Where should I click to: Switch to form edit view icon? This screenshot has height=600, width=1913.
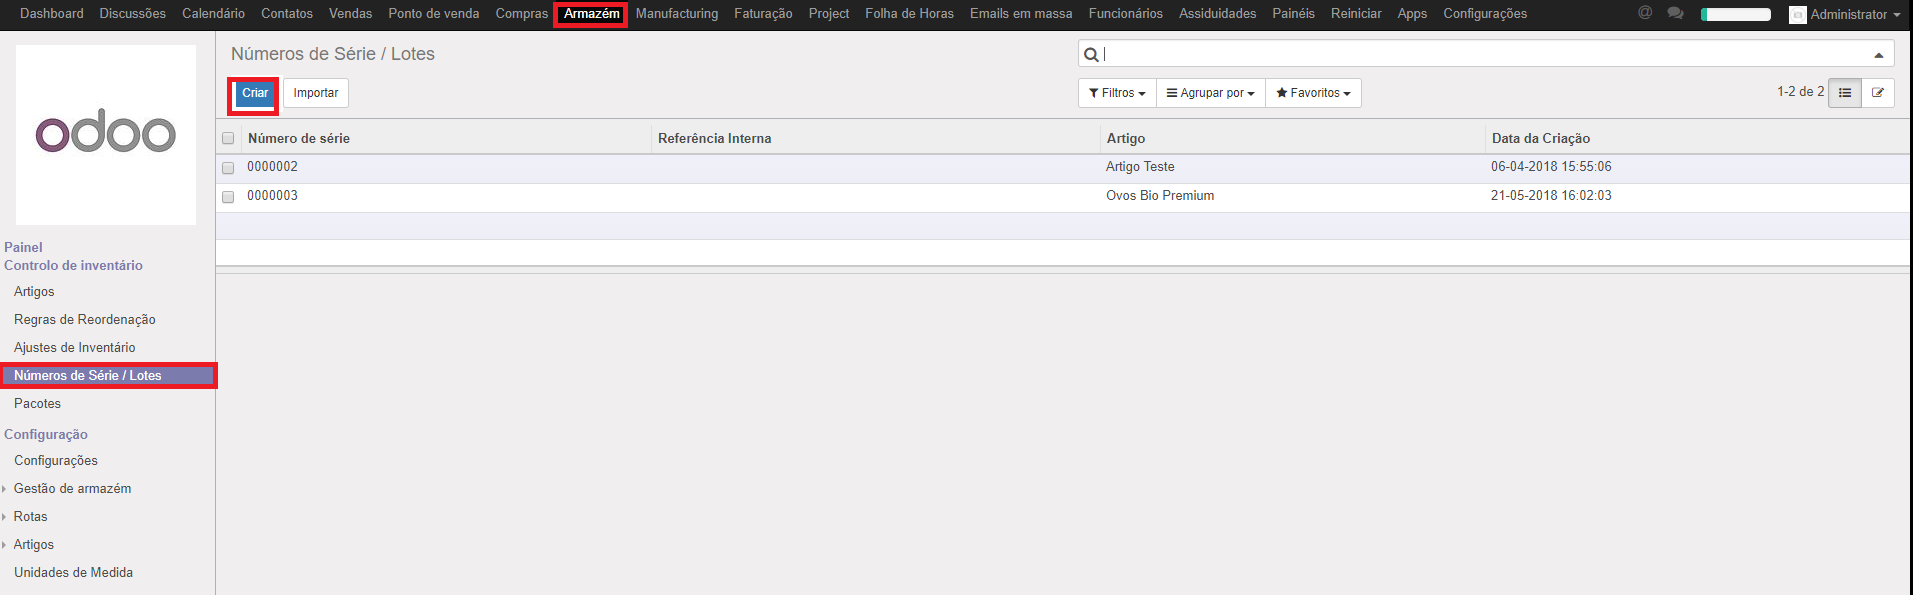pyautogui.click(x=1878, y=93)
